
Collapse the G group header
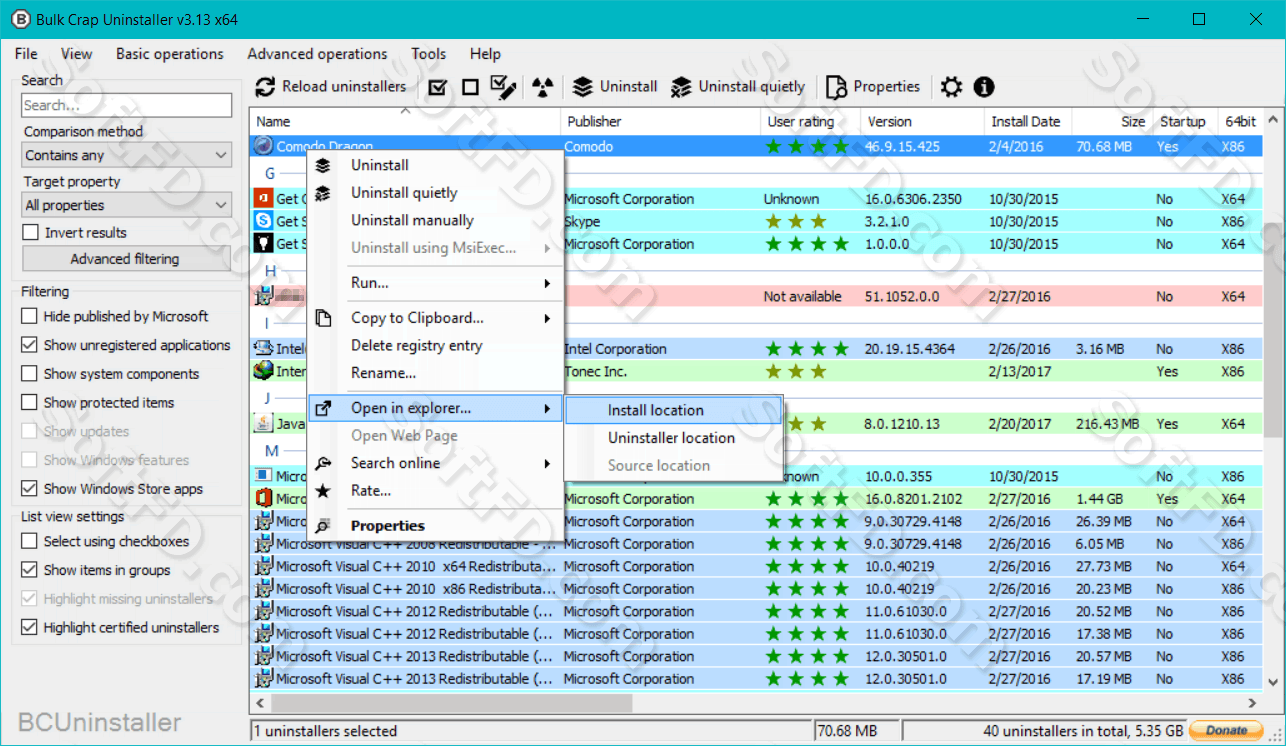269,173
